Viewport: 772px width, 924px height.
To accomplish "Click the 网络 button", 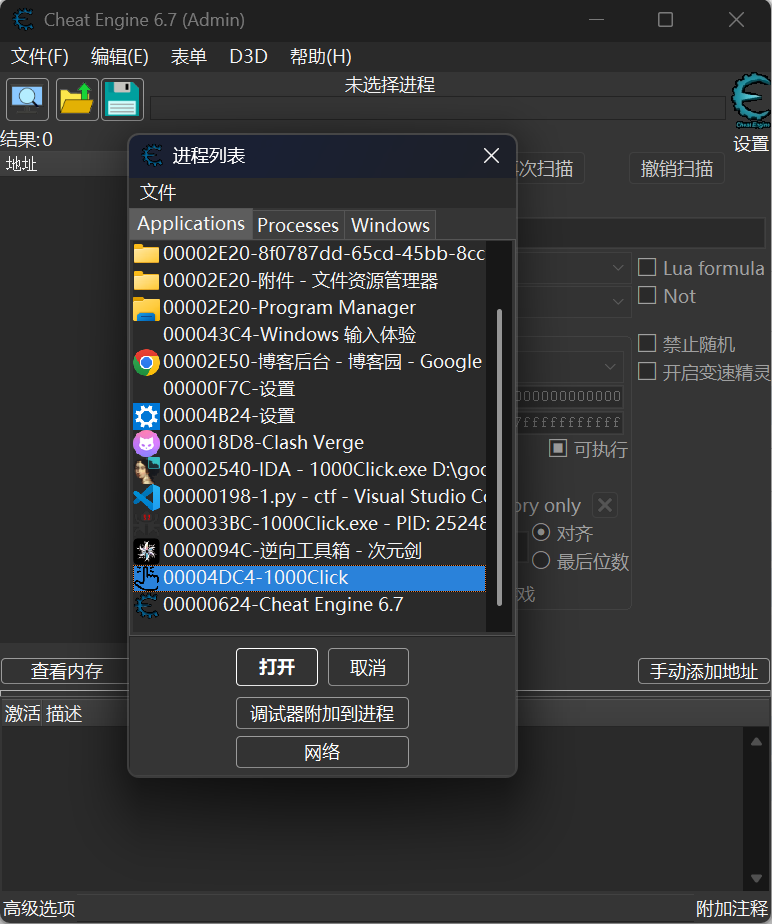I will pyautogui.click(x=322, y=752).
